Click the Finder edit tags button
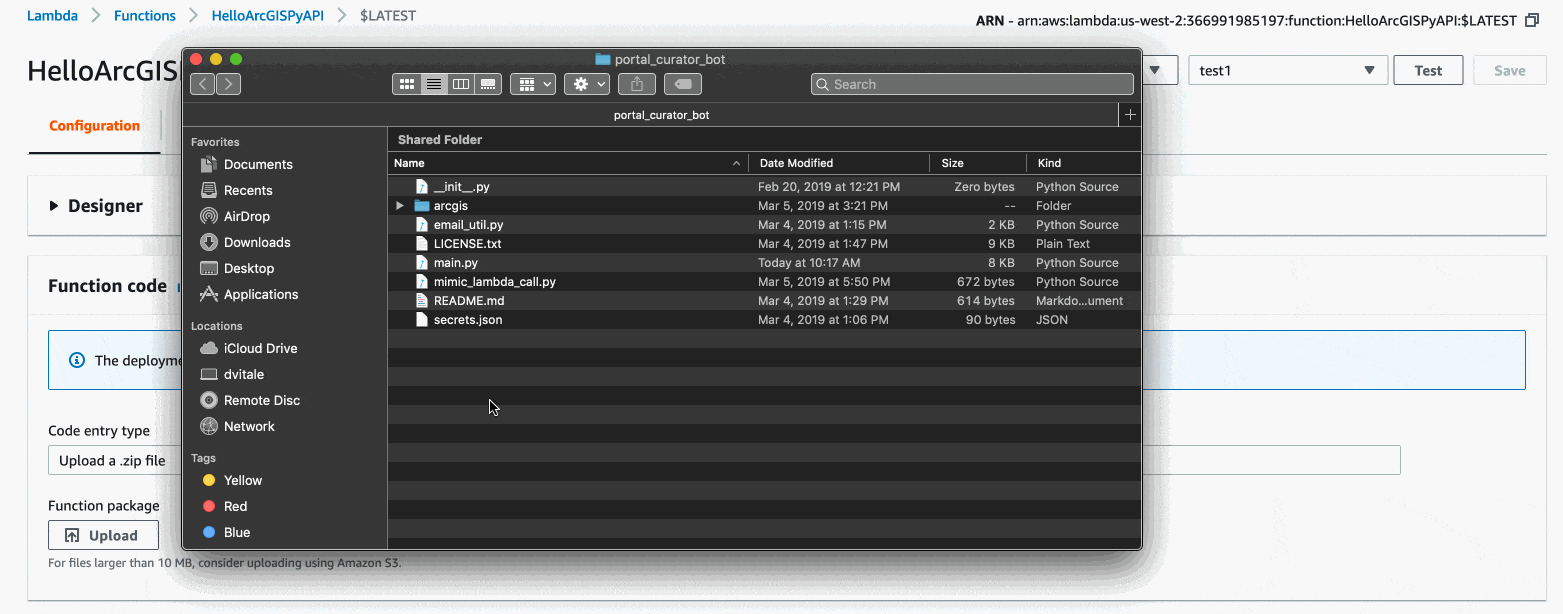Screen dimensions: 1563x614 pyautogui.click(x=682, y=84)
